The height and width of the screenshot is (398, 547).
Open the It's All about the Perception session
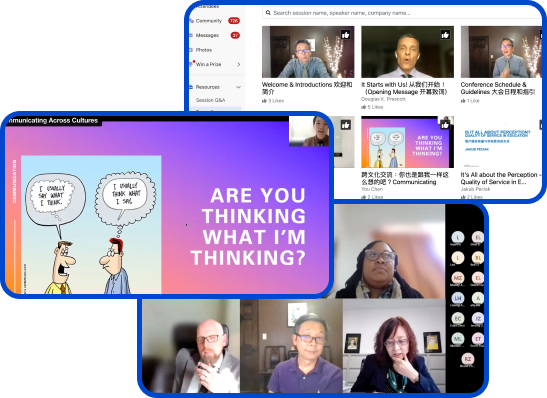coord(500,178)
